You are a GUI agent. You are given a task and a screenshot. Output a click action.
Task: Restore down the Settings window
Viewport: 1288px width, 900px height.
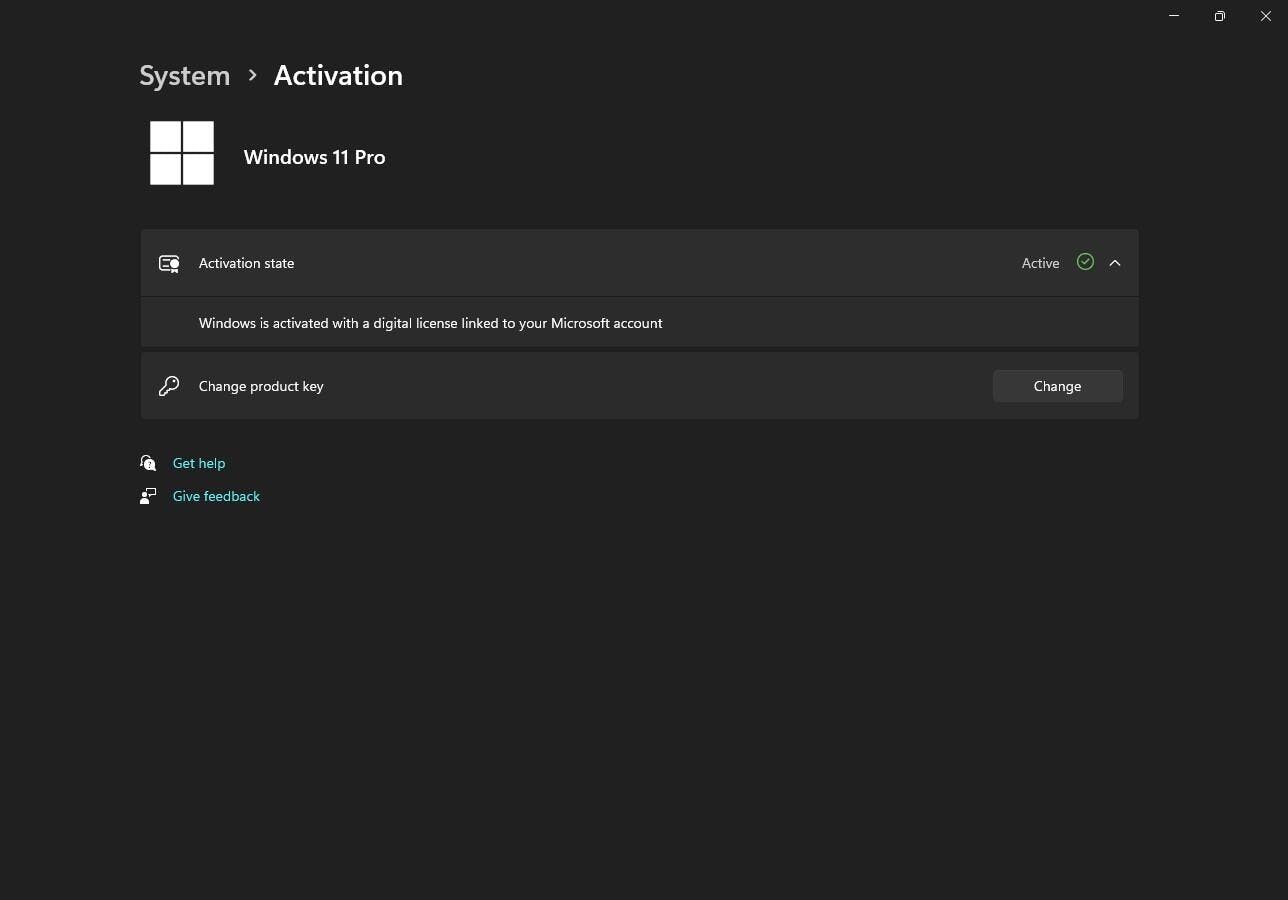pyautogui.click(x=1219, y=16)
